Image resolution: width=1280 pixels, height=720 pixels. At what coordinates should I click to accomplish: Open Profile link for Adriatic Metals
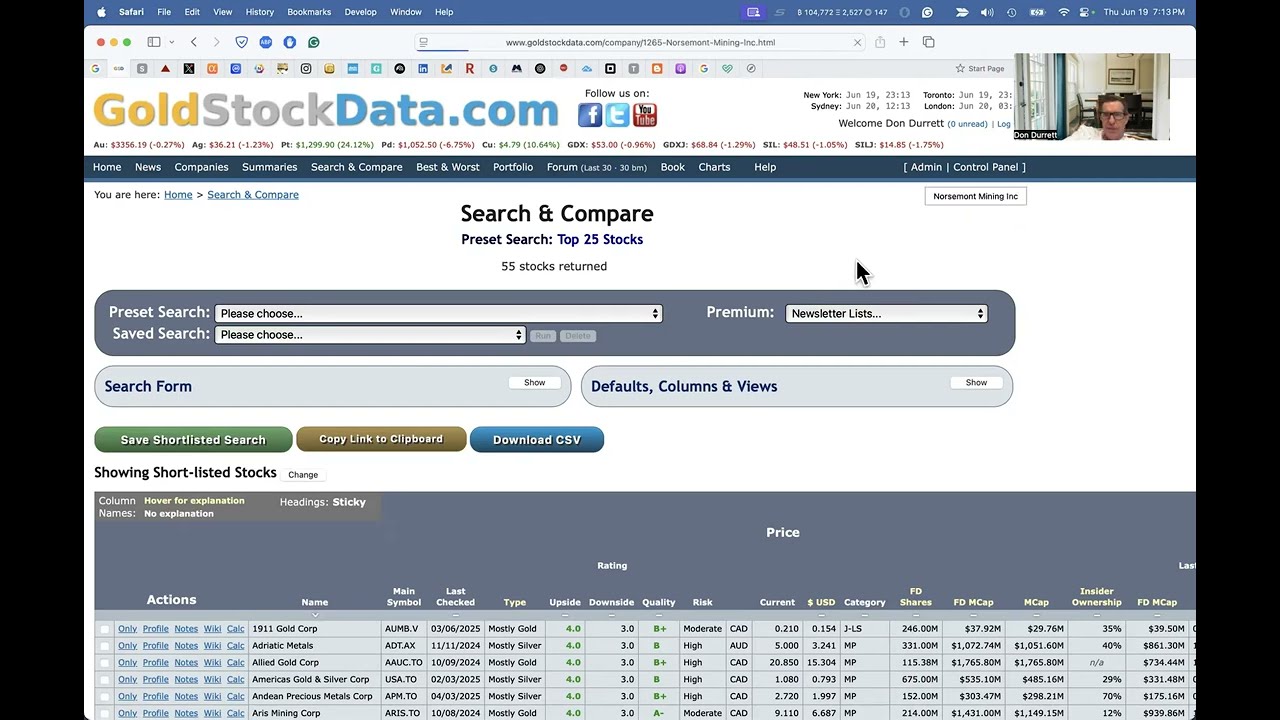pyautogui.click(x=155, y=646)
